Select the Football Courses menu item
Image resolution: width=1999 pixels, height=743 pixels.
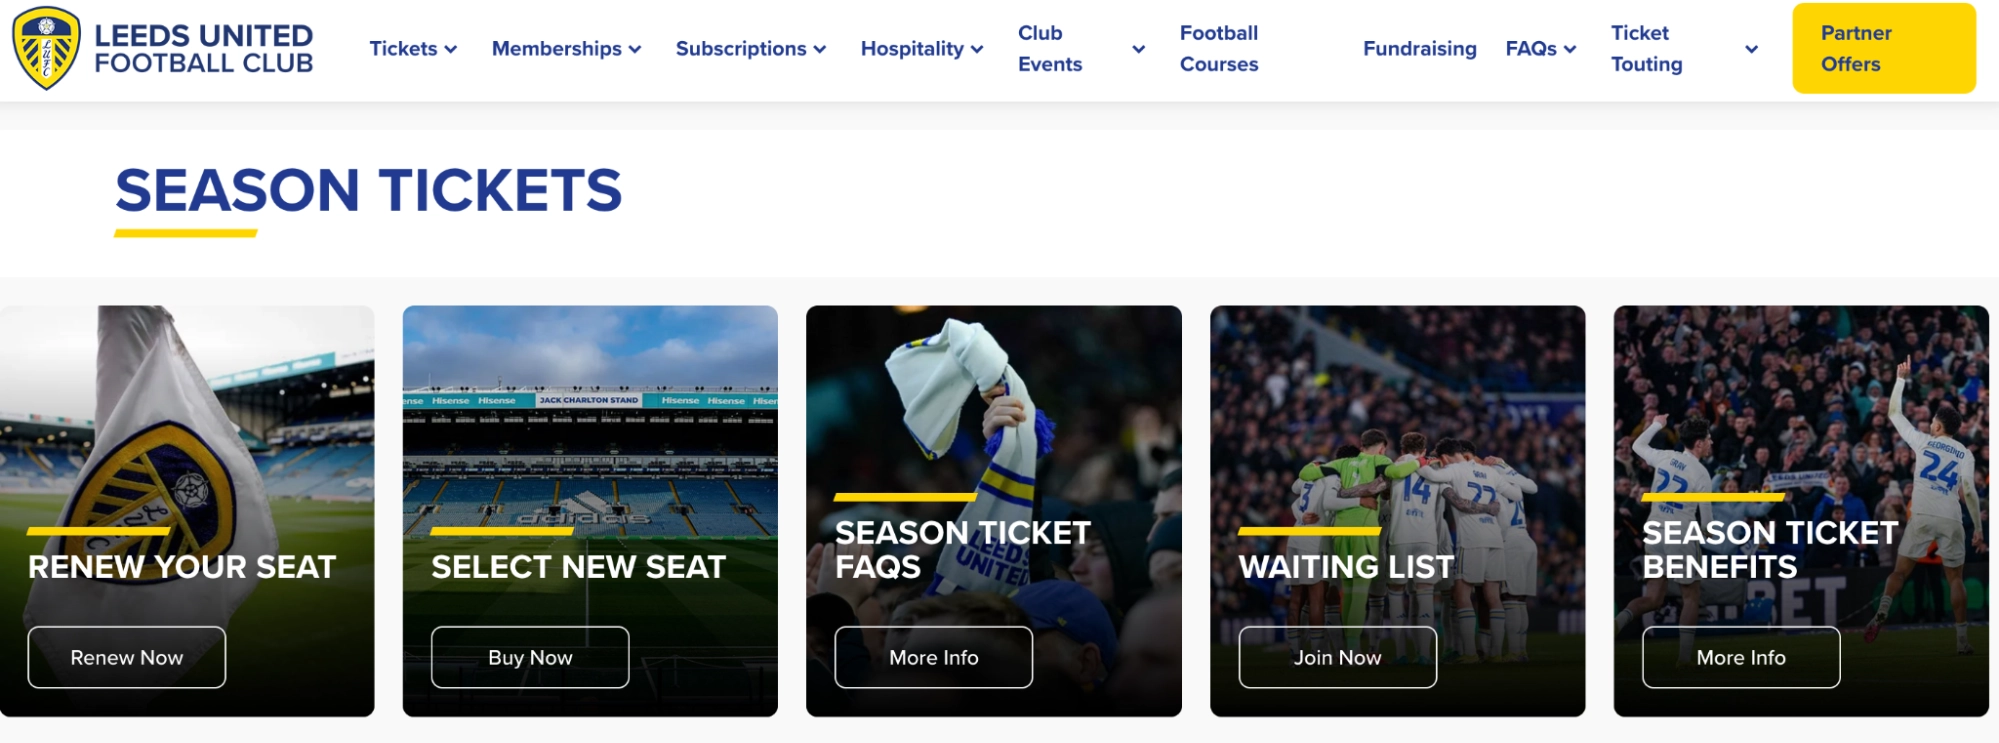tap(1219, 47)
